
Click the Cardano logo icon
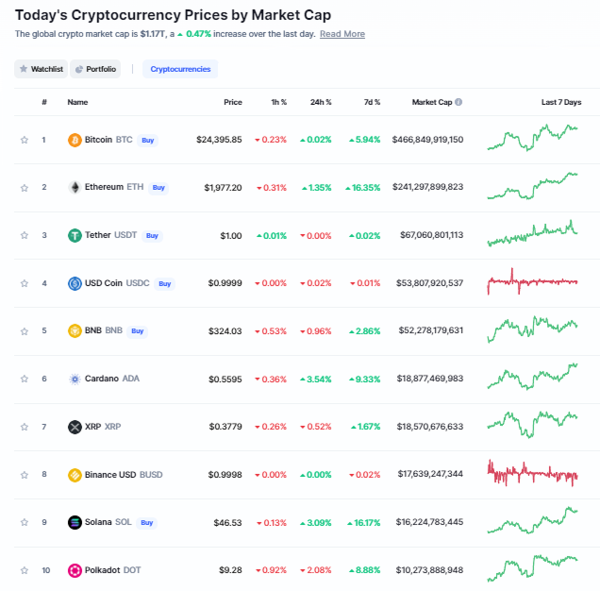pos(75,379)
